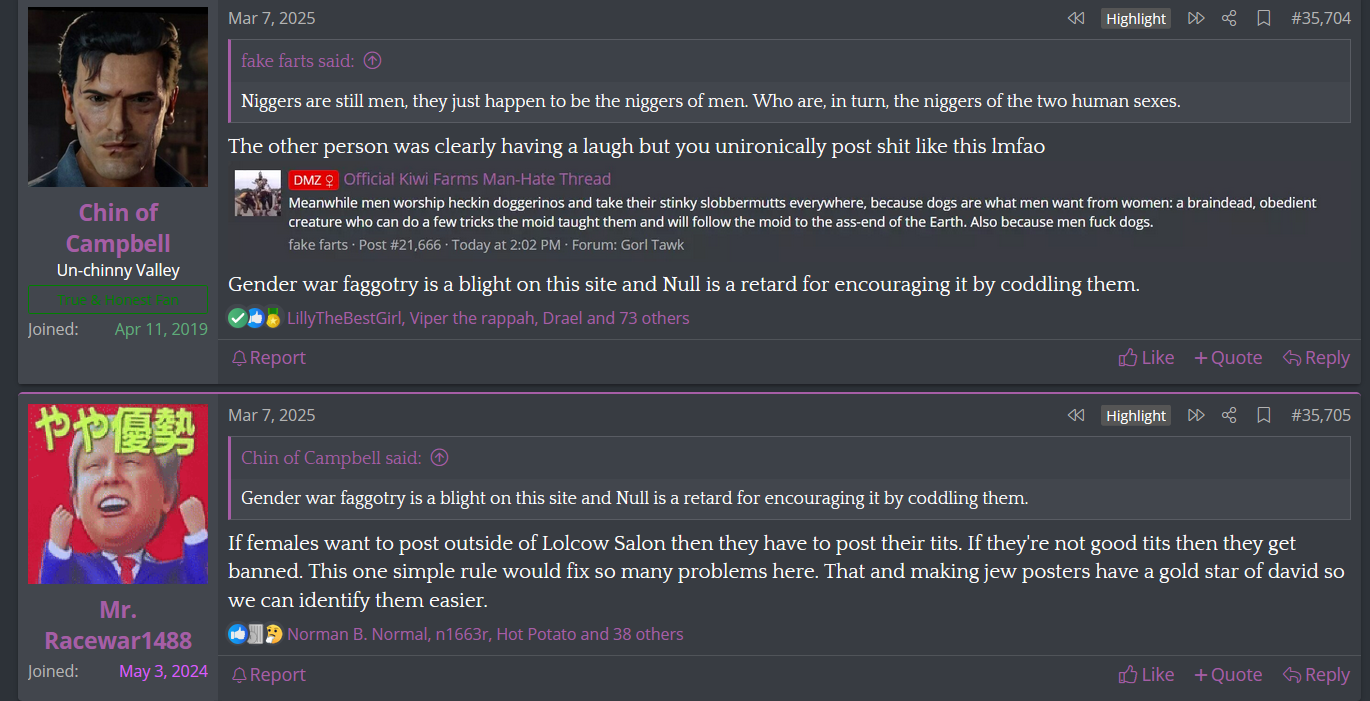Toggle Highlight on post #35,704
The image size is (1370, 701).
click(x=1136, y=18)
